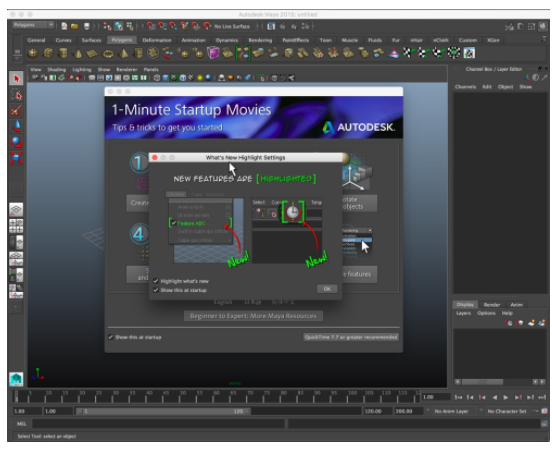The height and width of the screenshot is (451, 552).
Task: Play animation backward
Action: 494,397
